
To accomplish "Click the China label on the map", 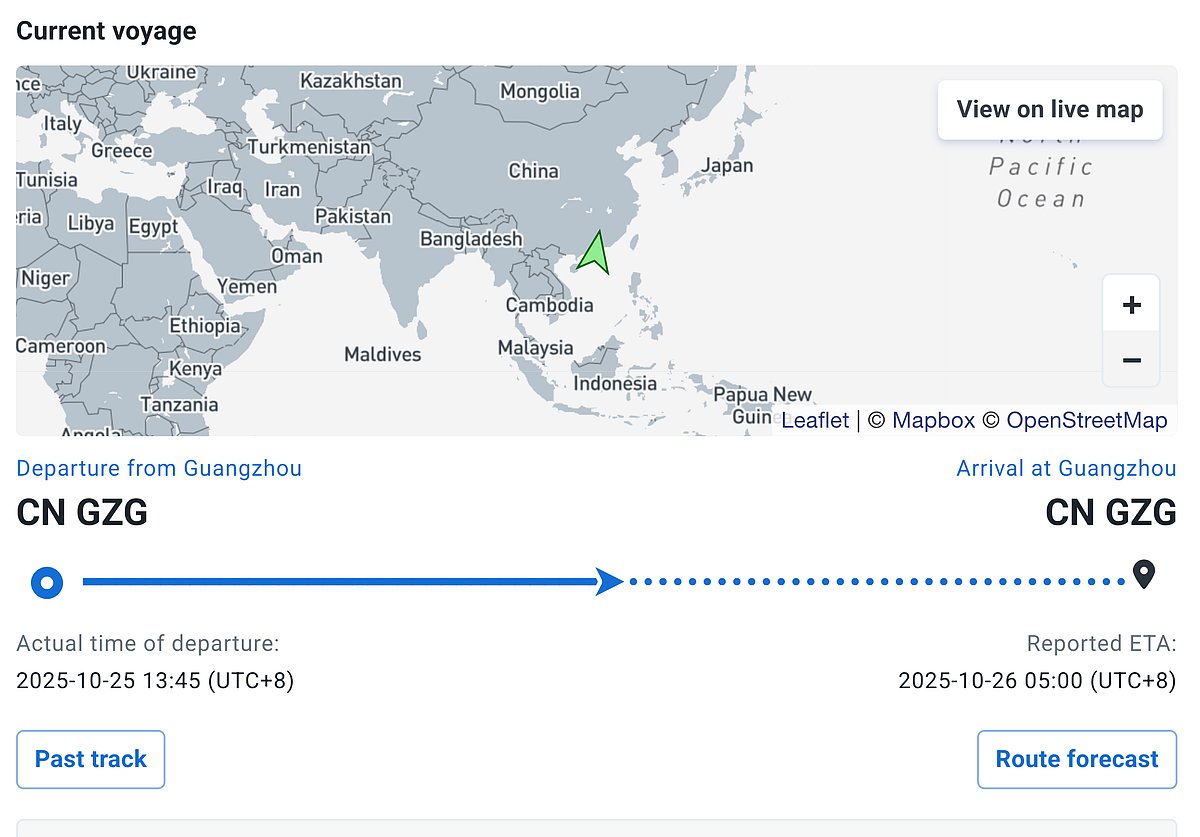I will (533, 171).
